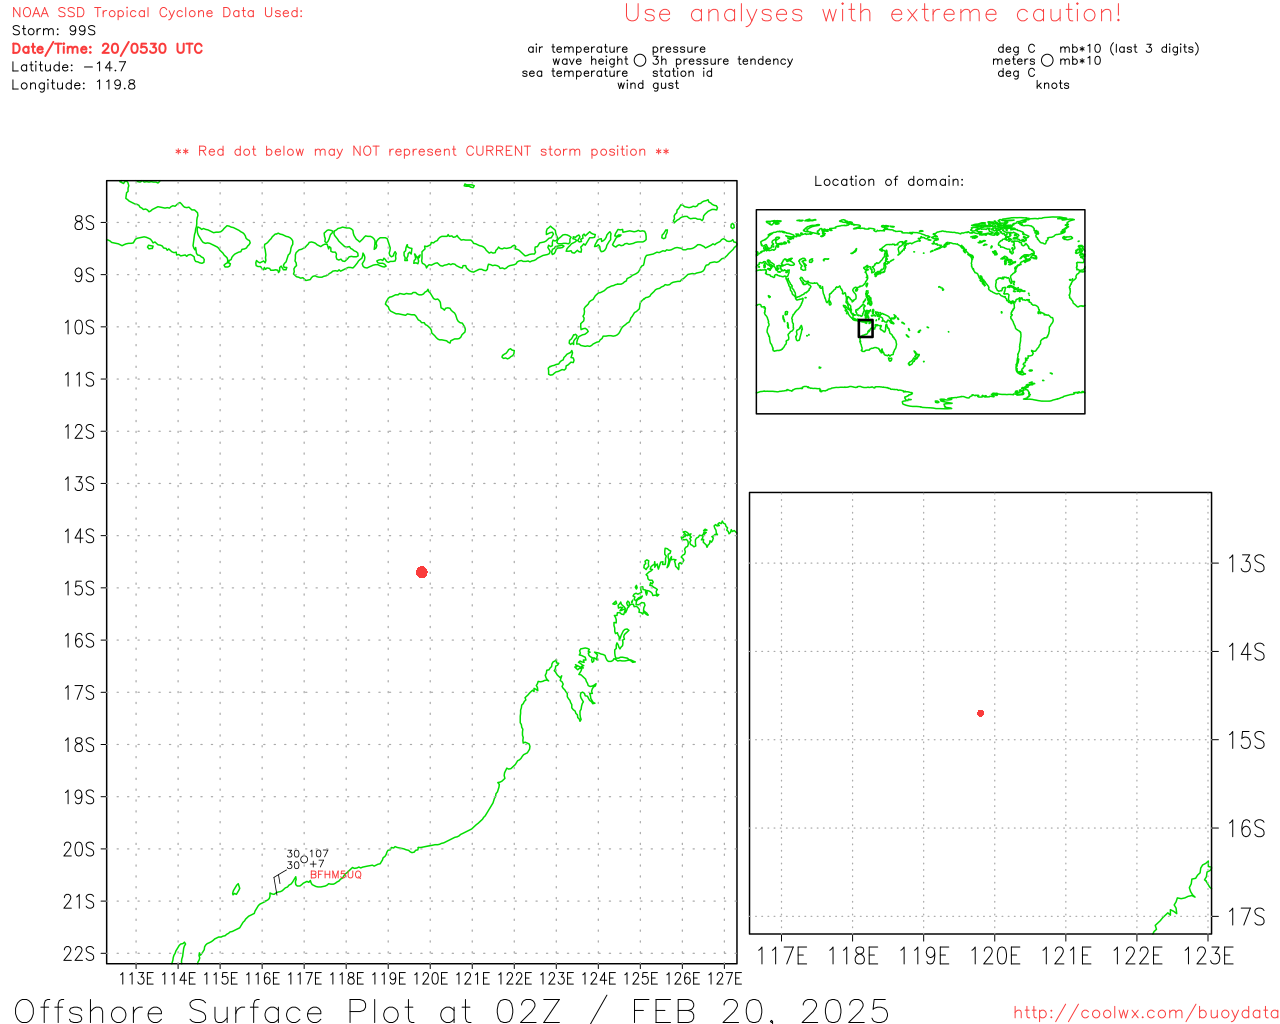The height and width of the screenshot is (1024, 1280).
Task: Click the 15S label on zoomed inset map
Action: pos(1246,740)
